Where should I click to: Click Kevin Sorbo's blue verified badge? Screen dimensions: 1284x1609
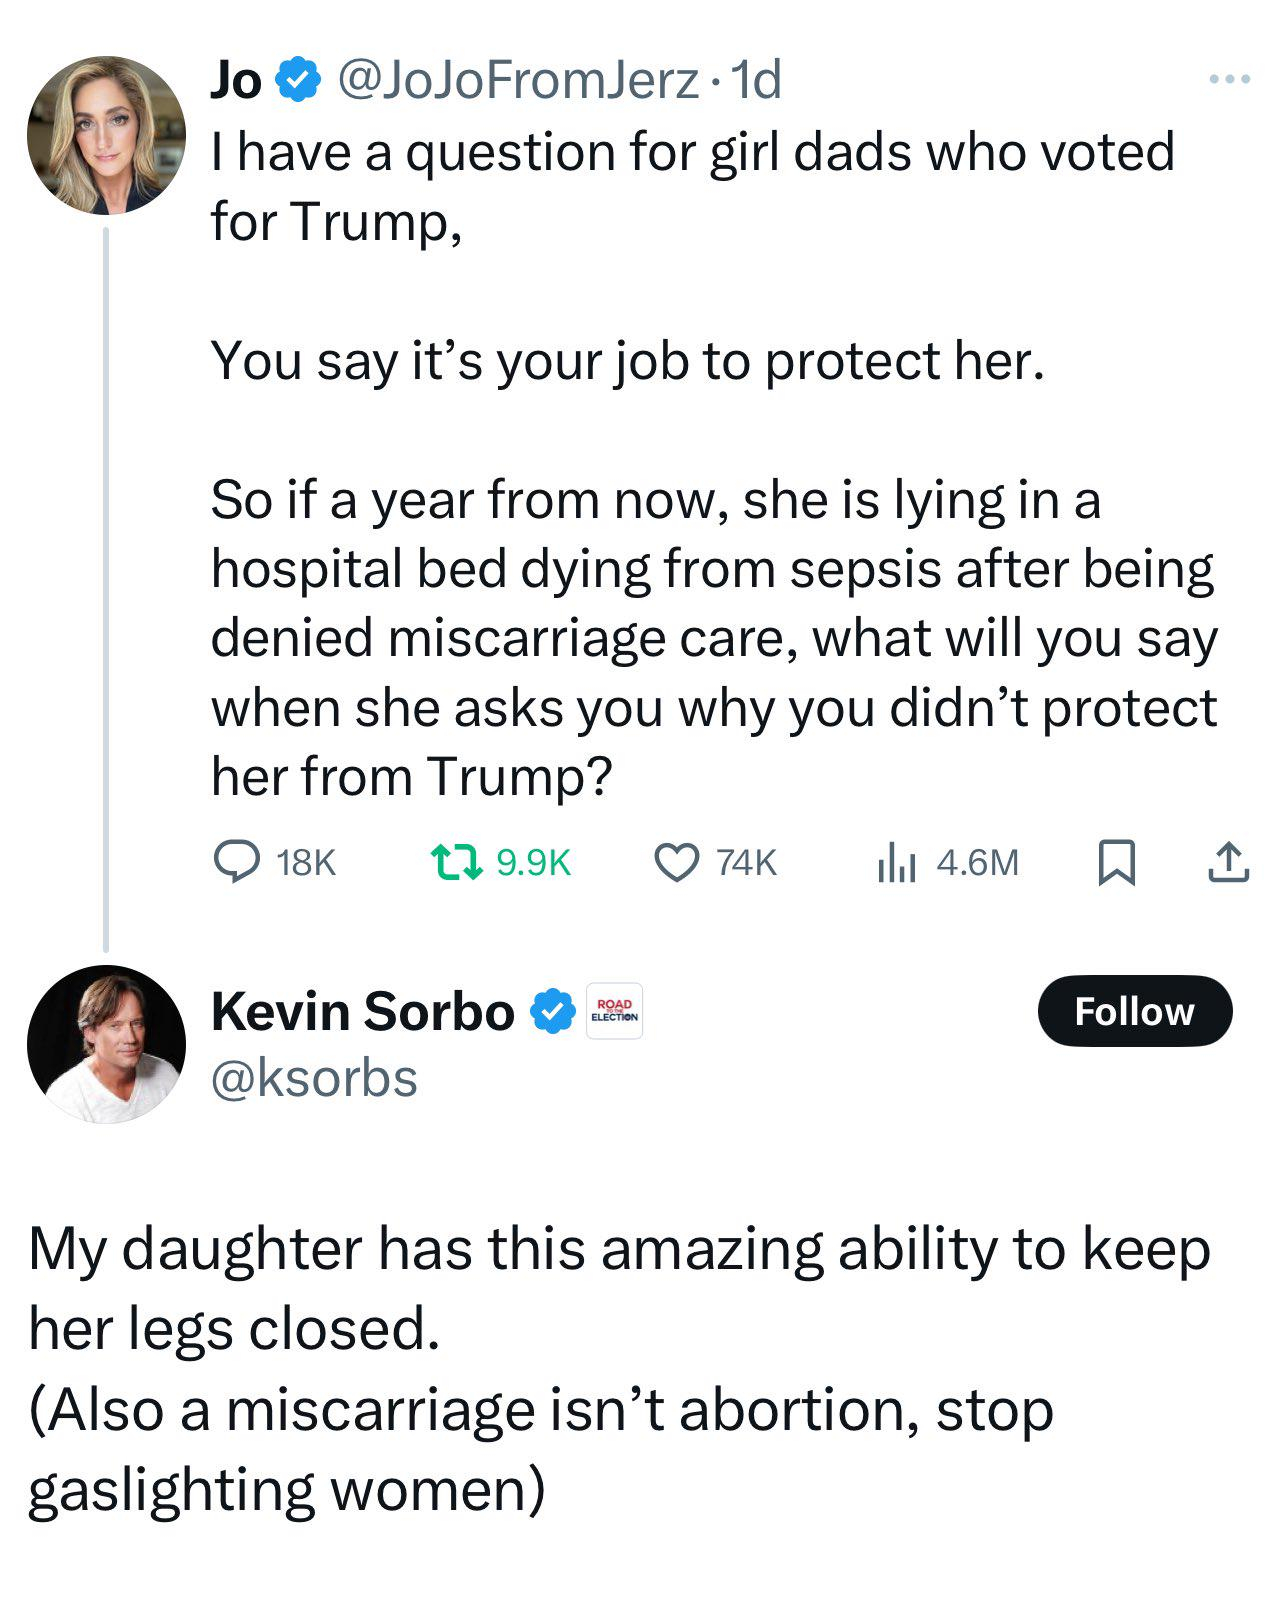[552, 1011]
